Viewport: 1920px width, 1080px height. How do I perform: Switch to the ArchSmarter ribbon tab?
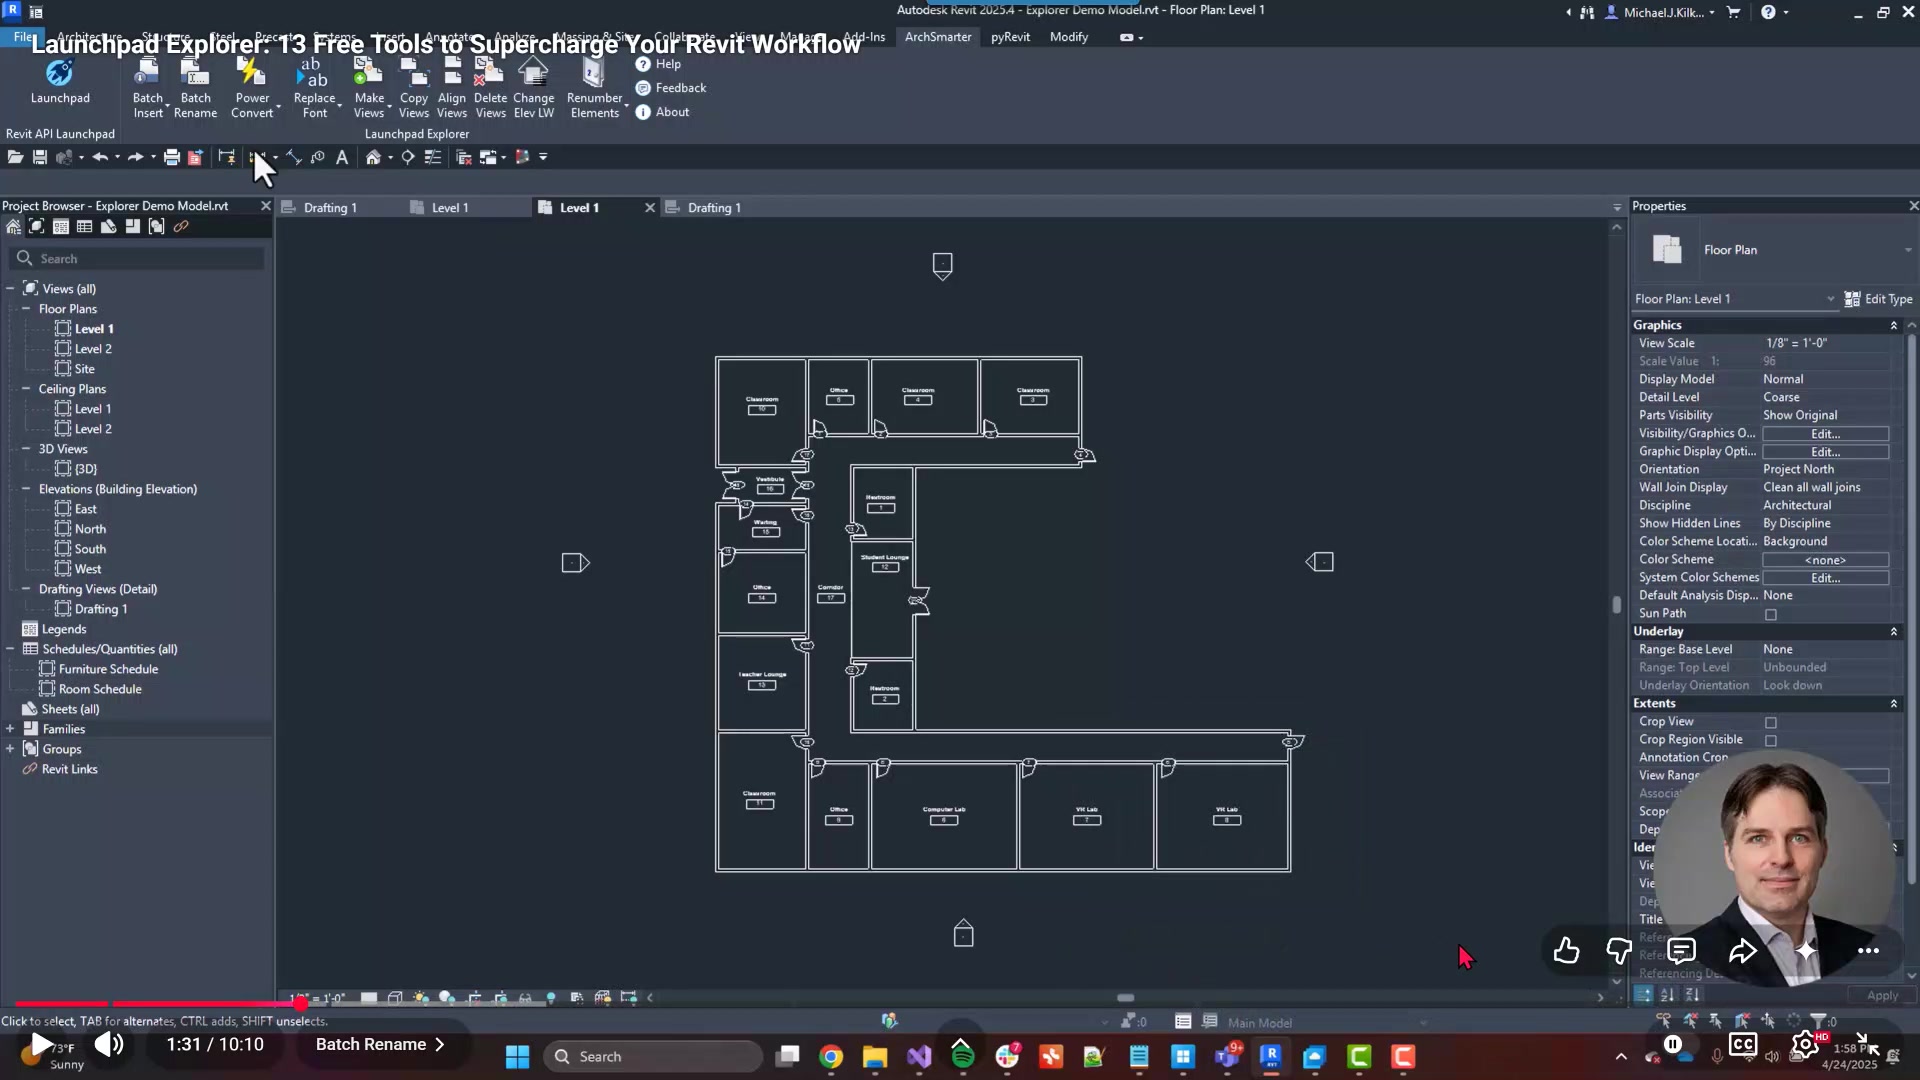(x=938, y=37)
